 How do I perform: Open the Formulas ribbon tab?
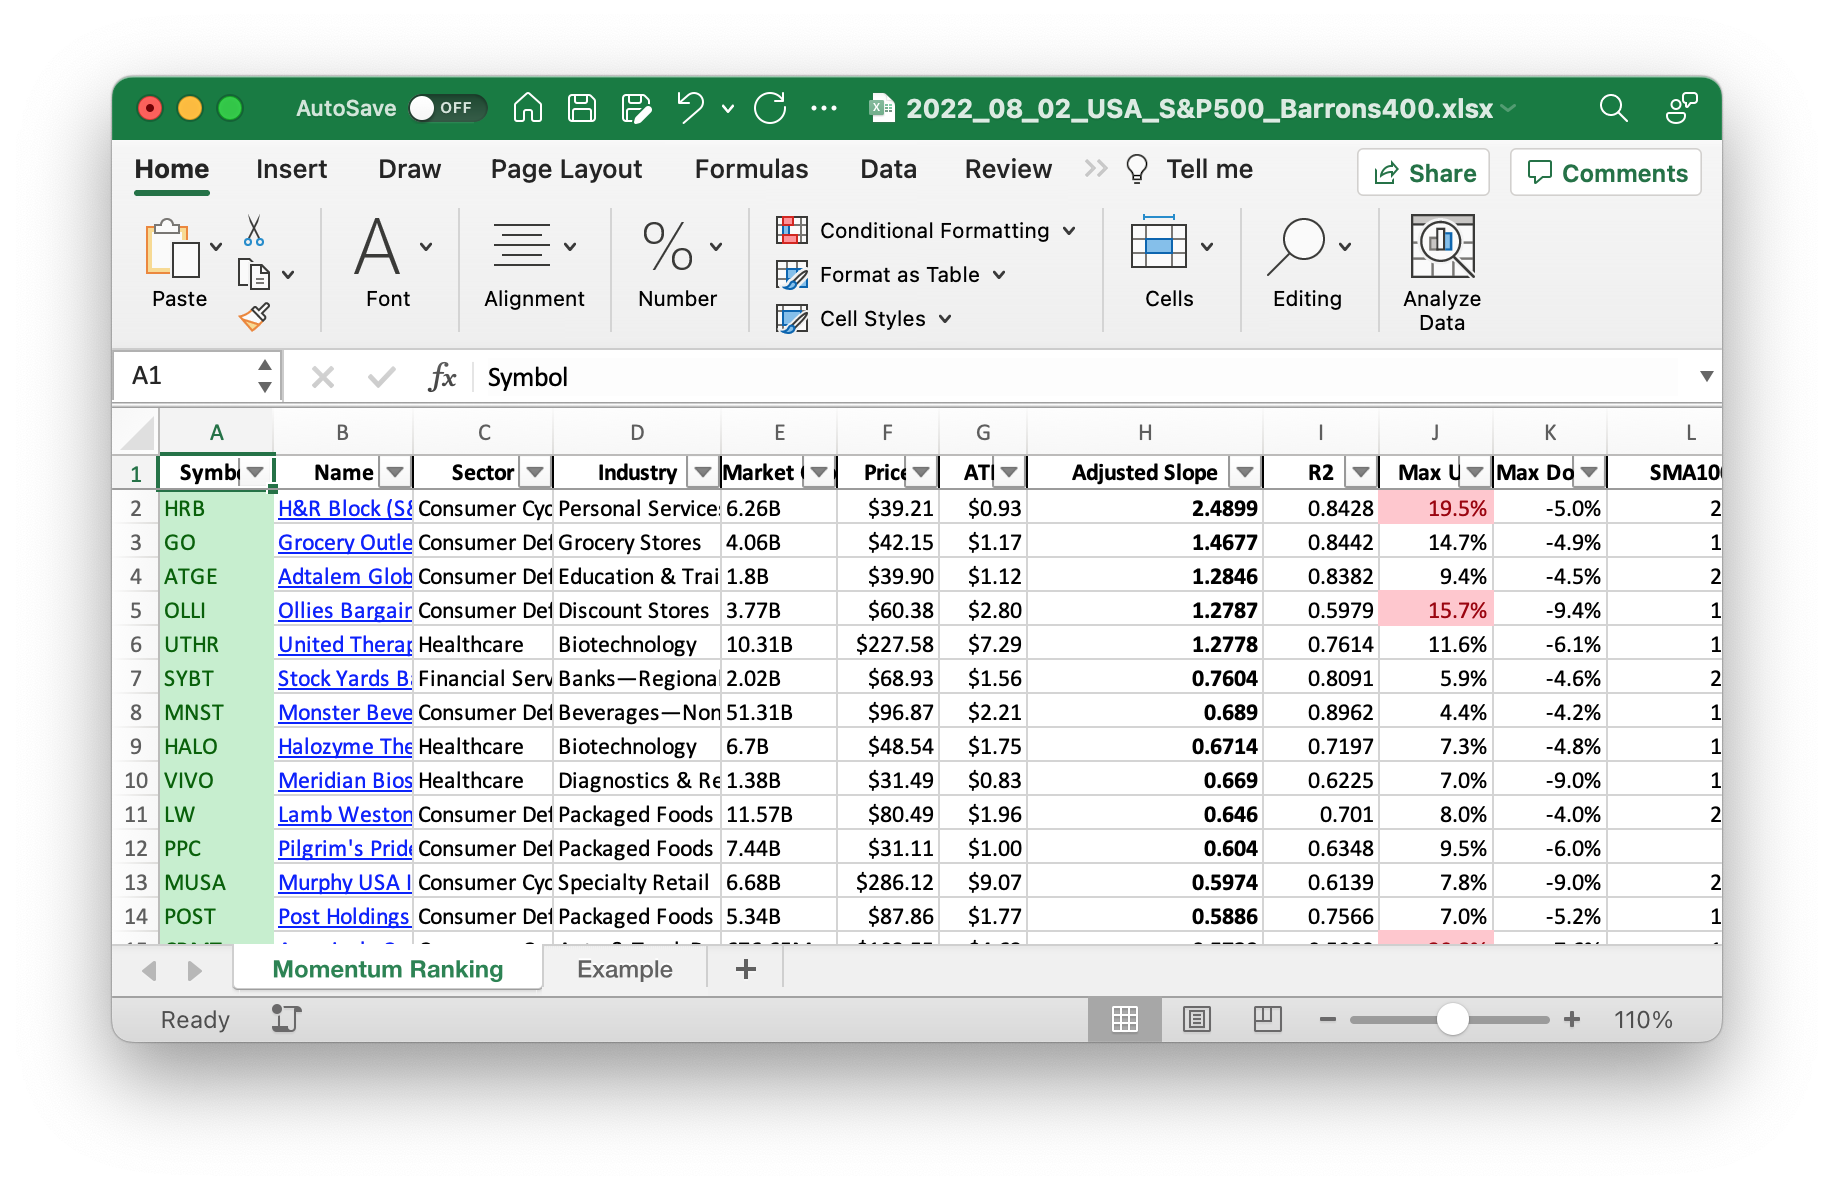pyautogui.click(x=751, y=169)
